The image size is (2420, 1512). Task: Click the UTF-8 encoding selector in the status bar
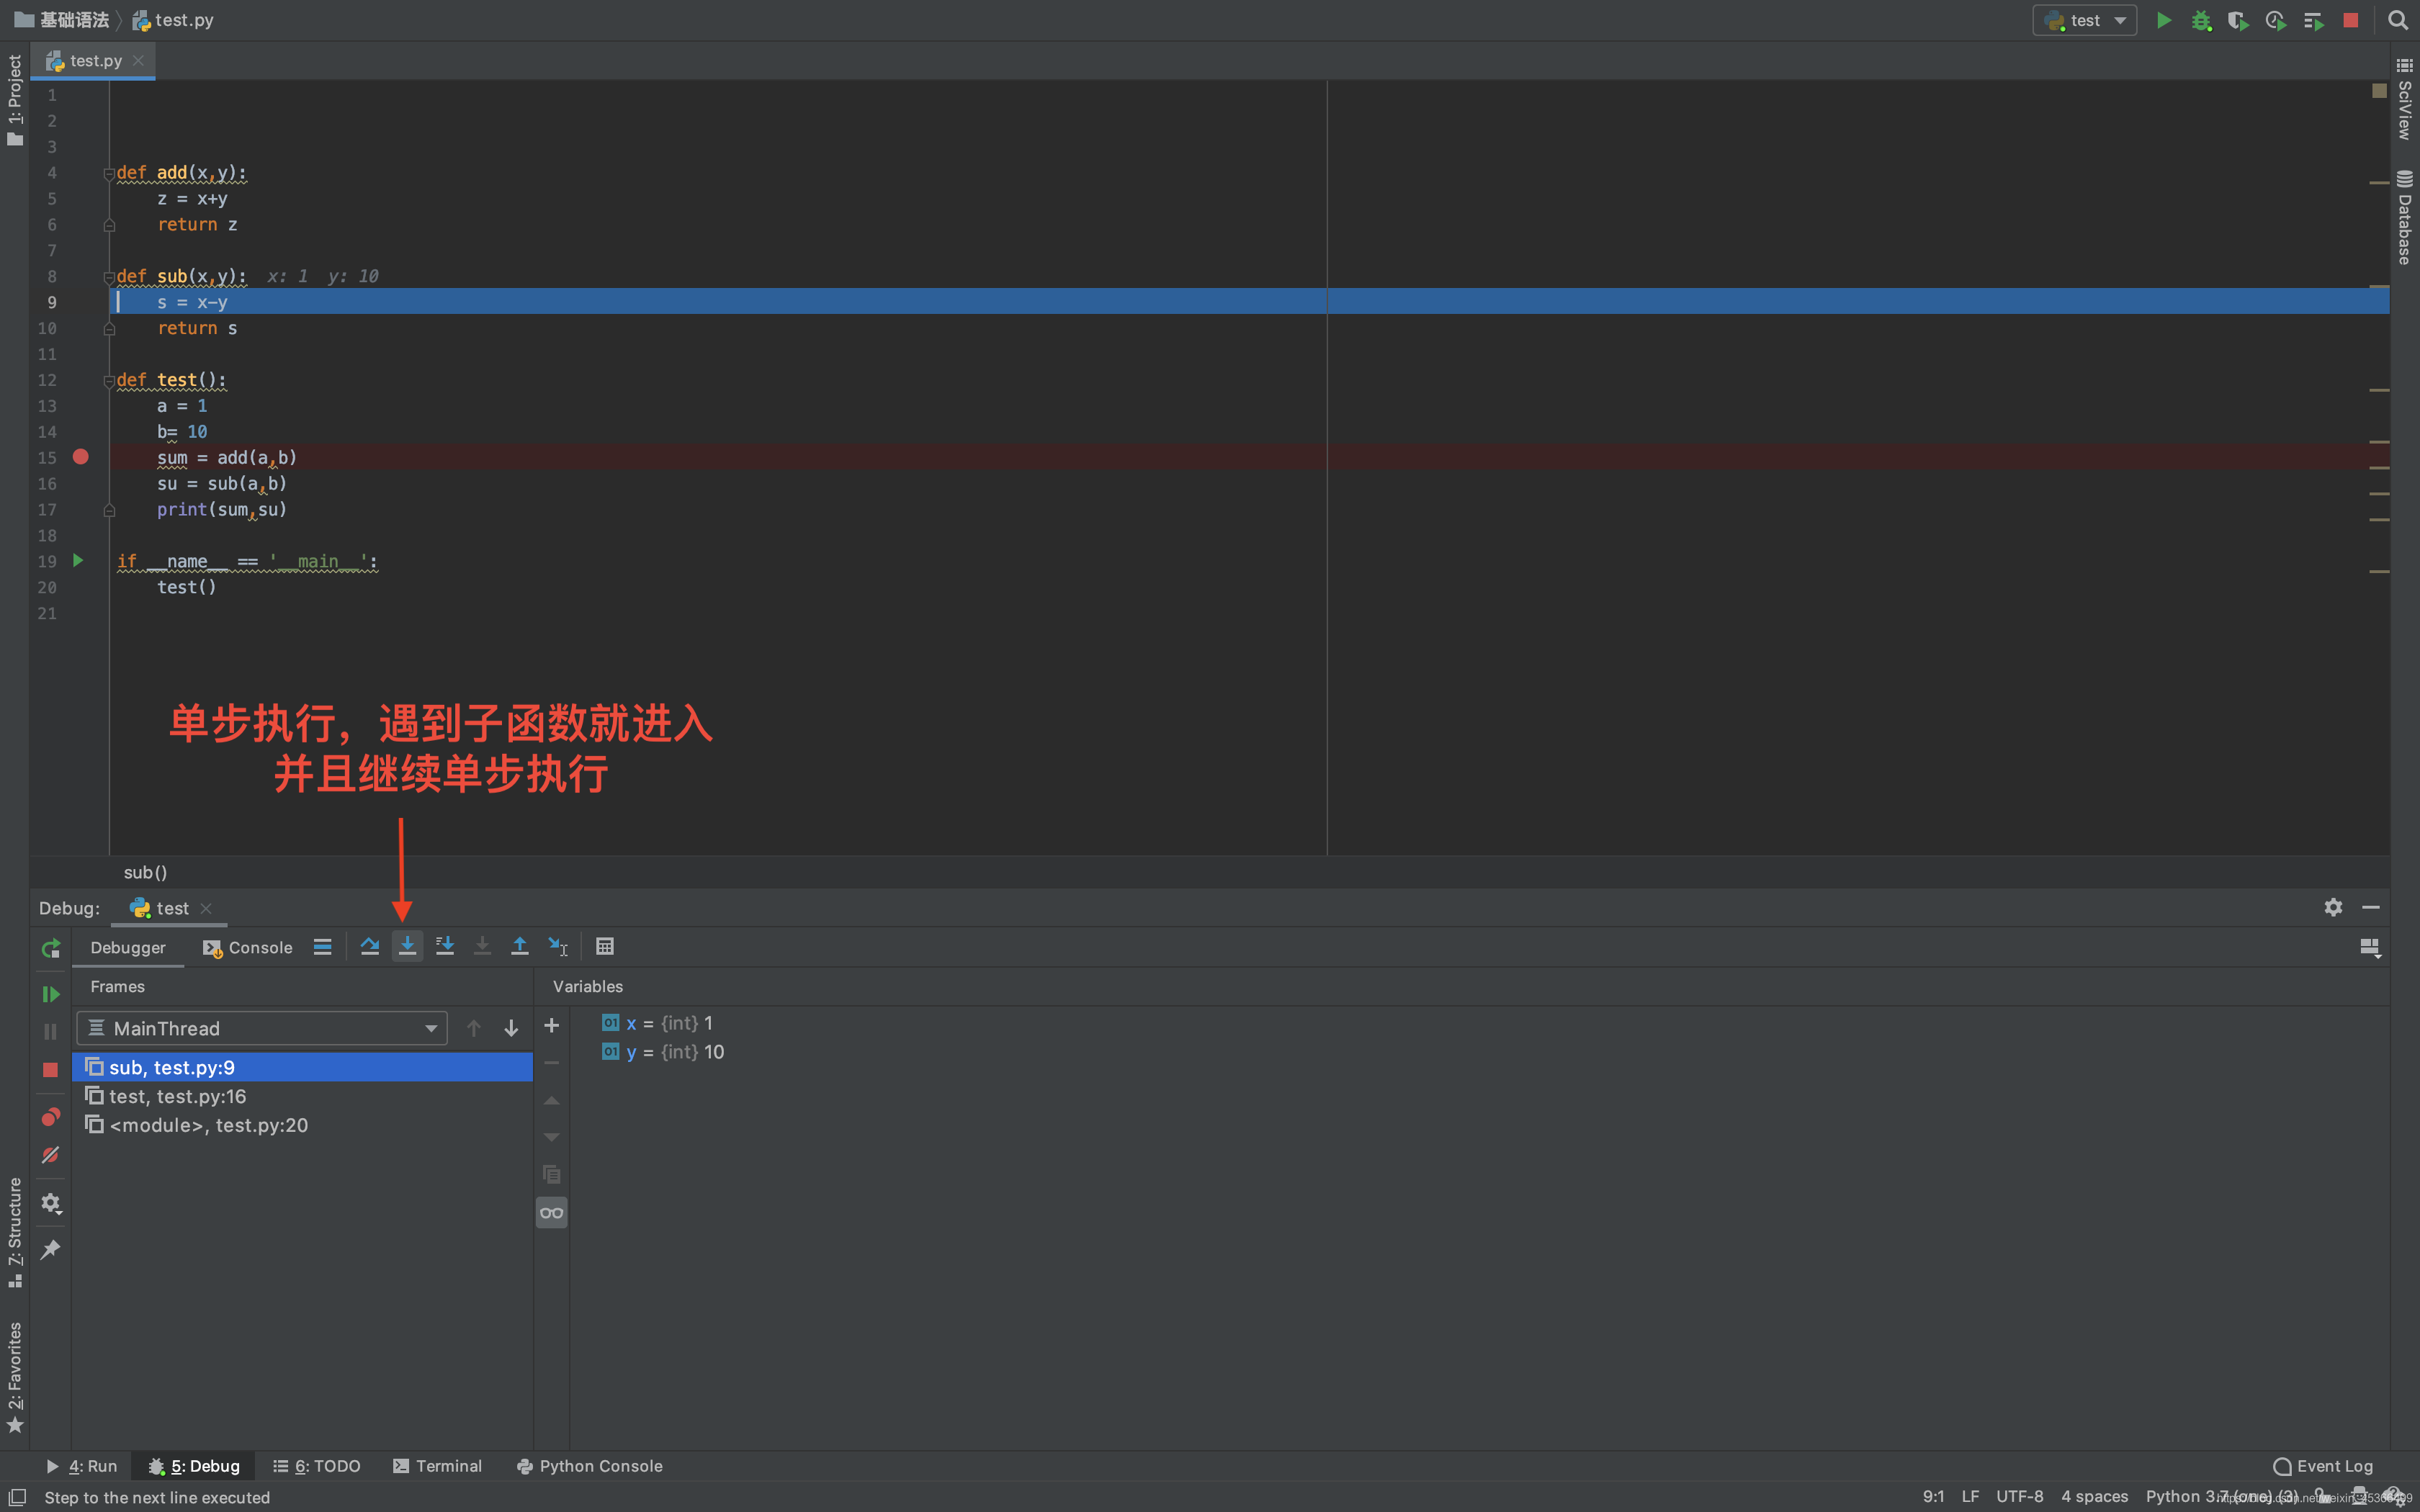[x=2019, y=1496]
